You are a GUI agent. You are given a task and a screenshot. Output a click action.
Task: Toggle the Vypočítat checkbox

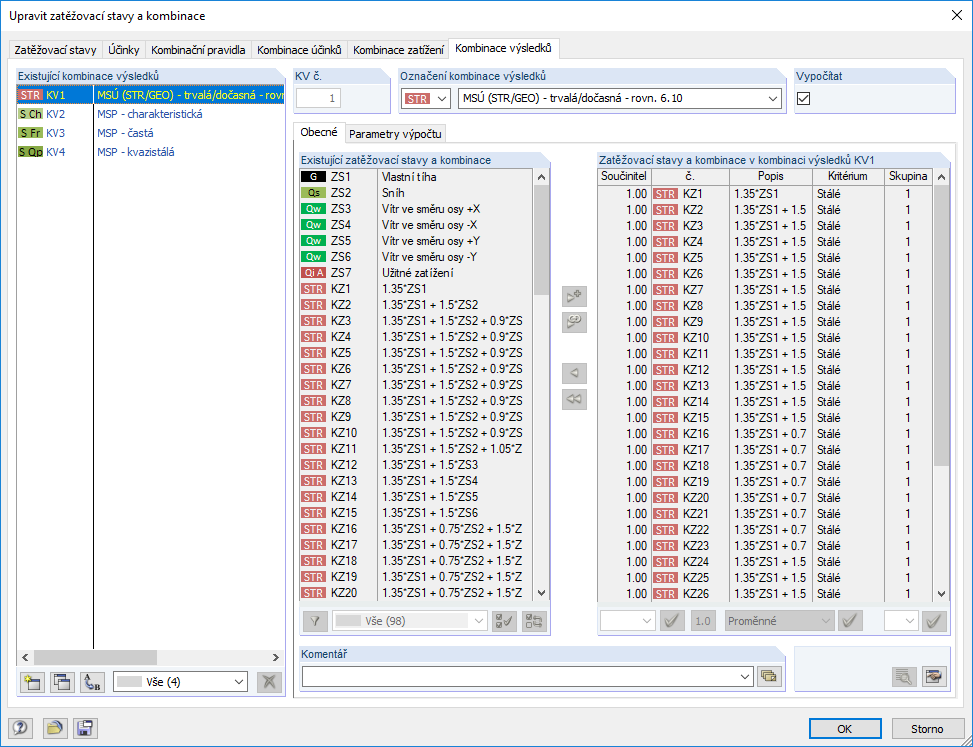pos(804,99)
